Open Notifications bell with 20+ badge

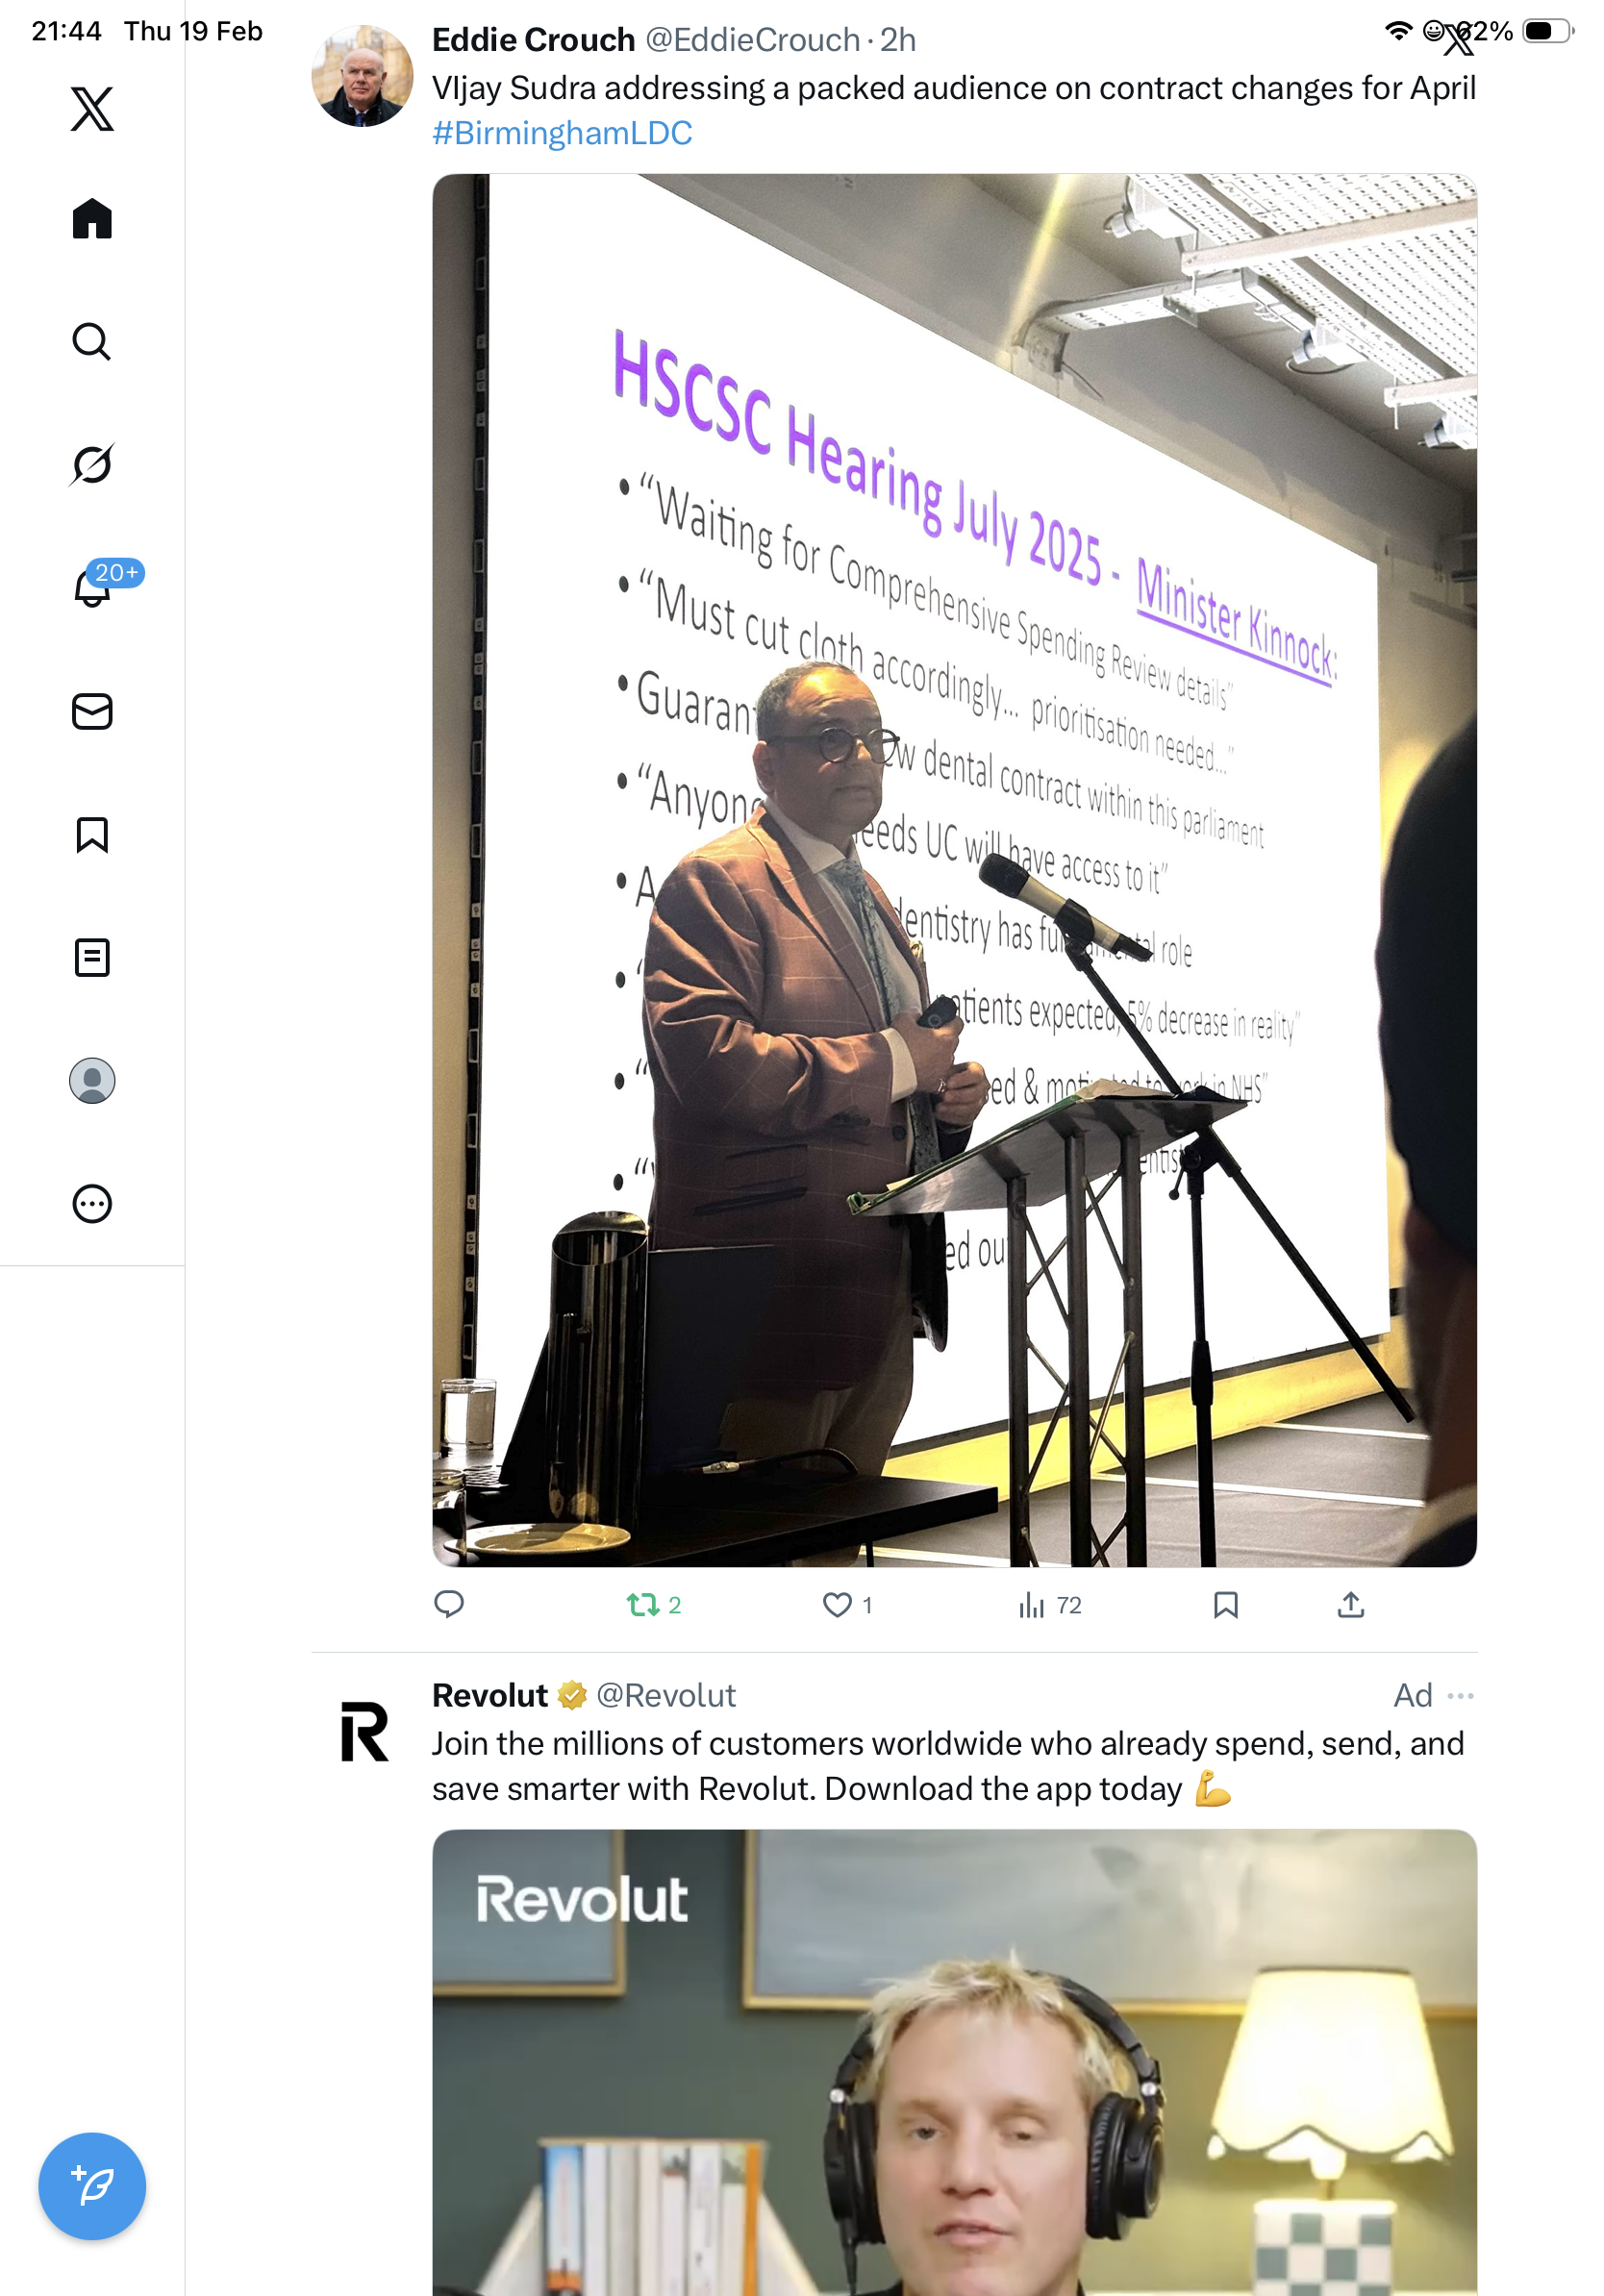(x=92, y=587)
